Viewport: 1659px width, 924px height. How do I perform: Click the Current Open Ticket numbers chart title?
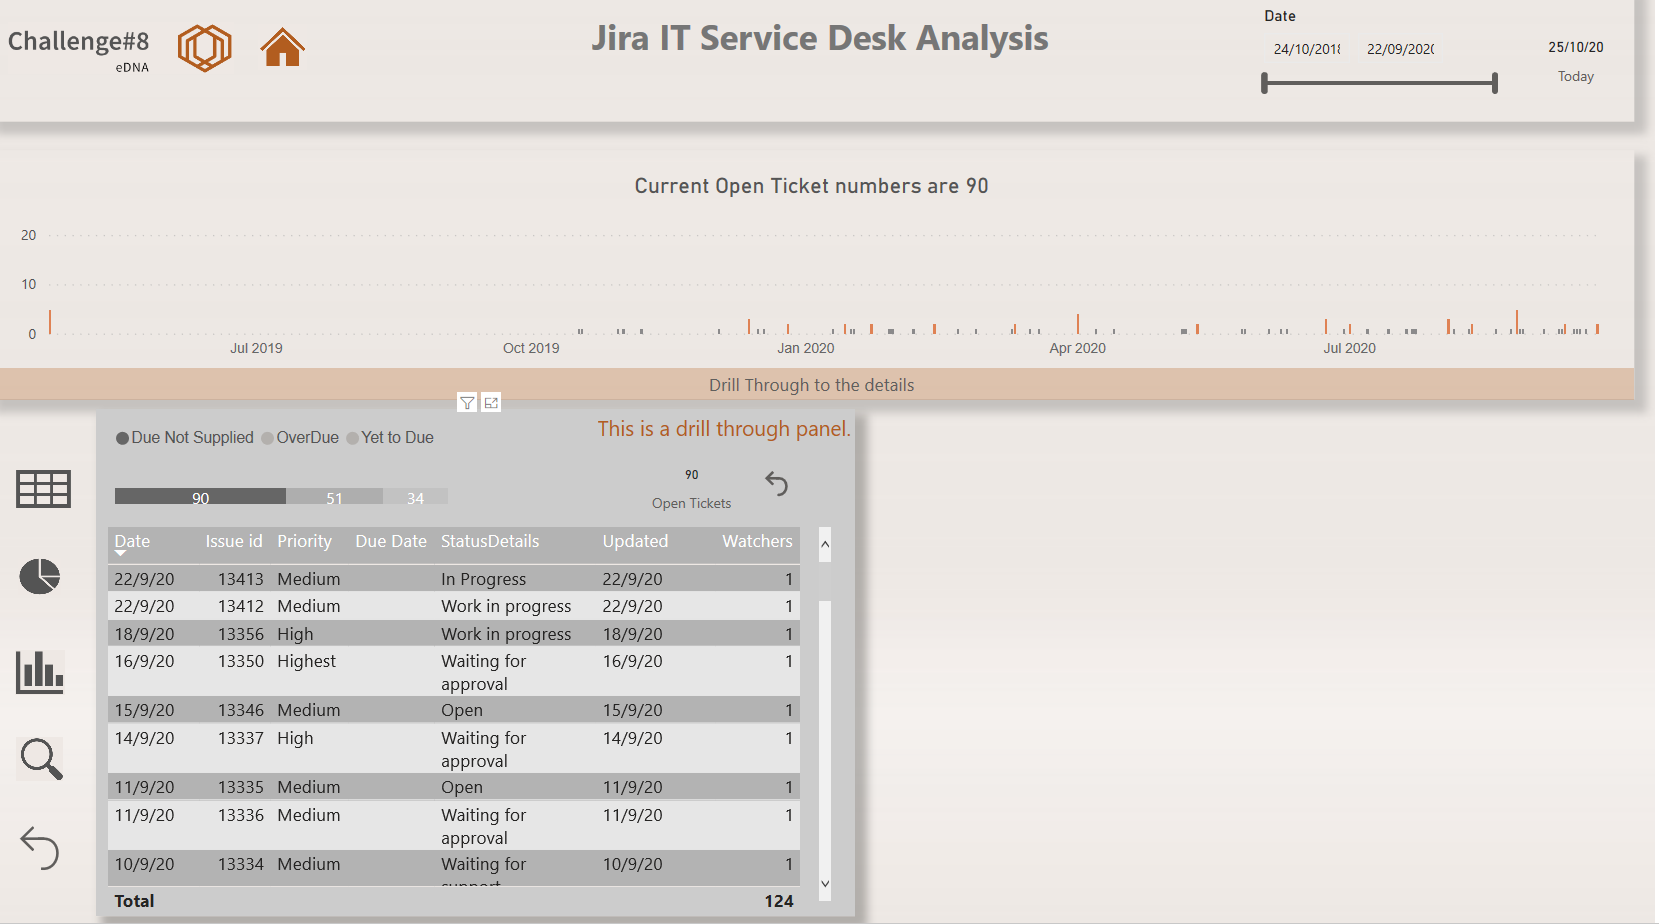811,186
